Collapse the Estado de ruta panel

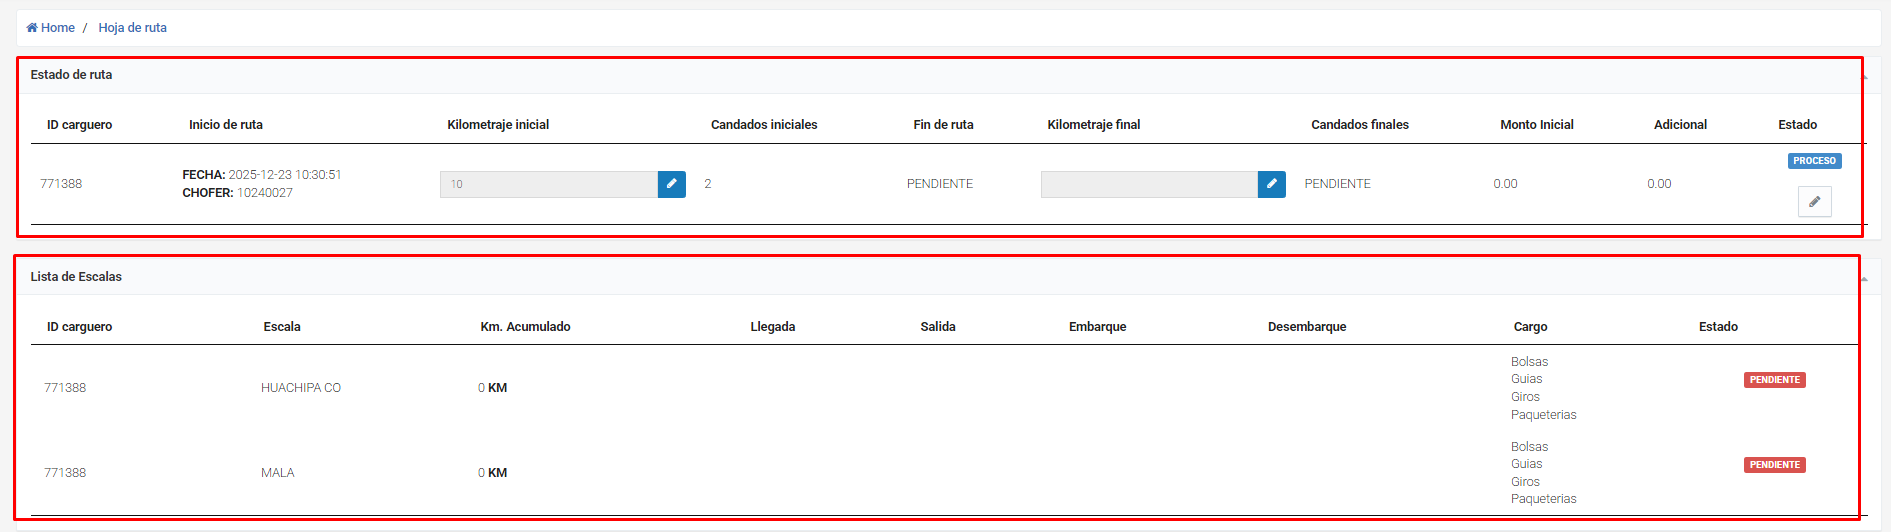(x=1864, y=77)
